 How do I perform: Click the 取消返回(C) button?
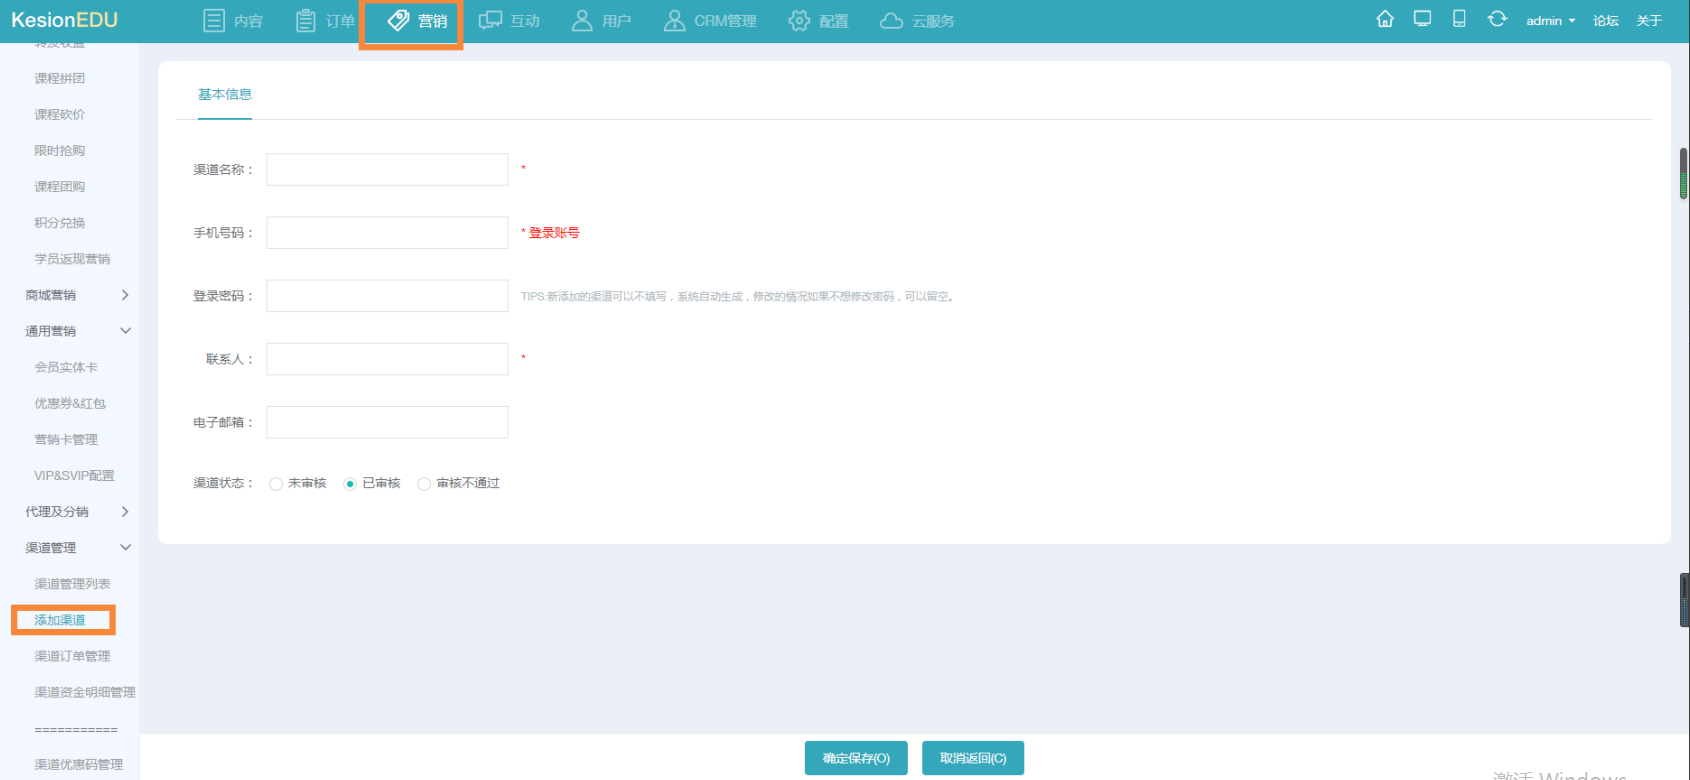point(973,758)
